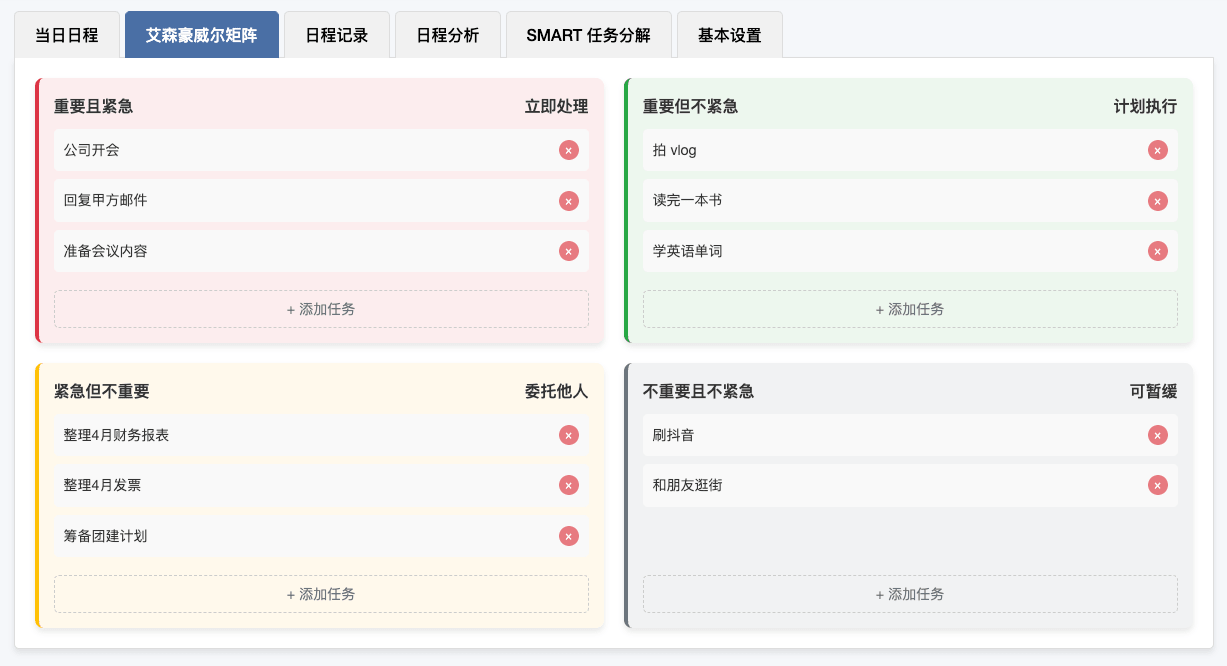Open the 基本设置 tab
Screen dimensions: 1227x666
tap(730, 35)
